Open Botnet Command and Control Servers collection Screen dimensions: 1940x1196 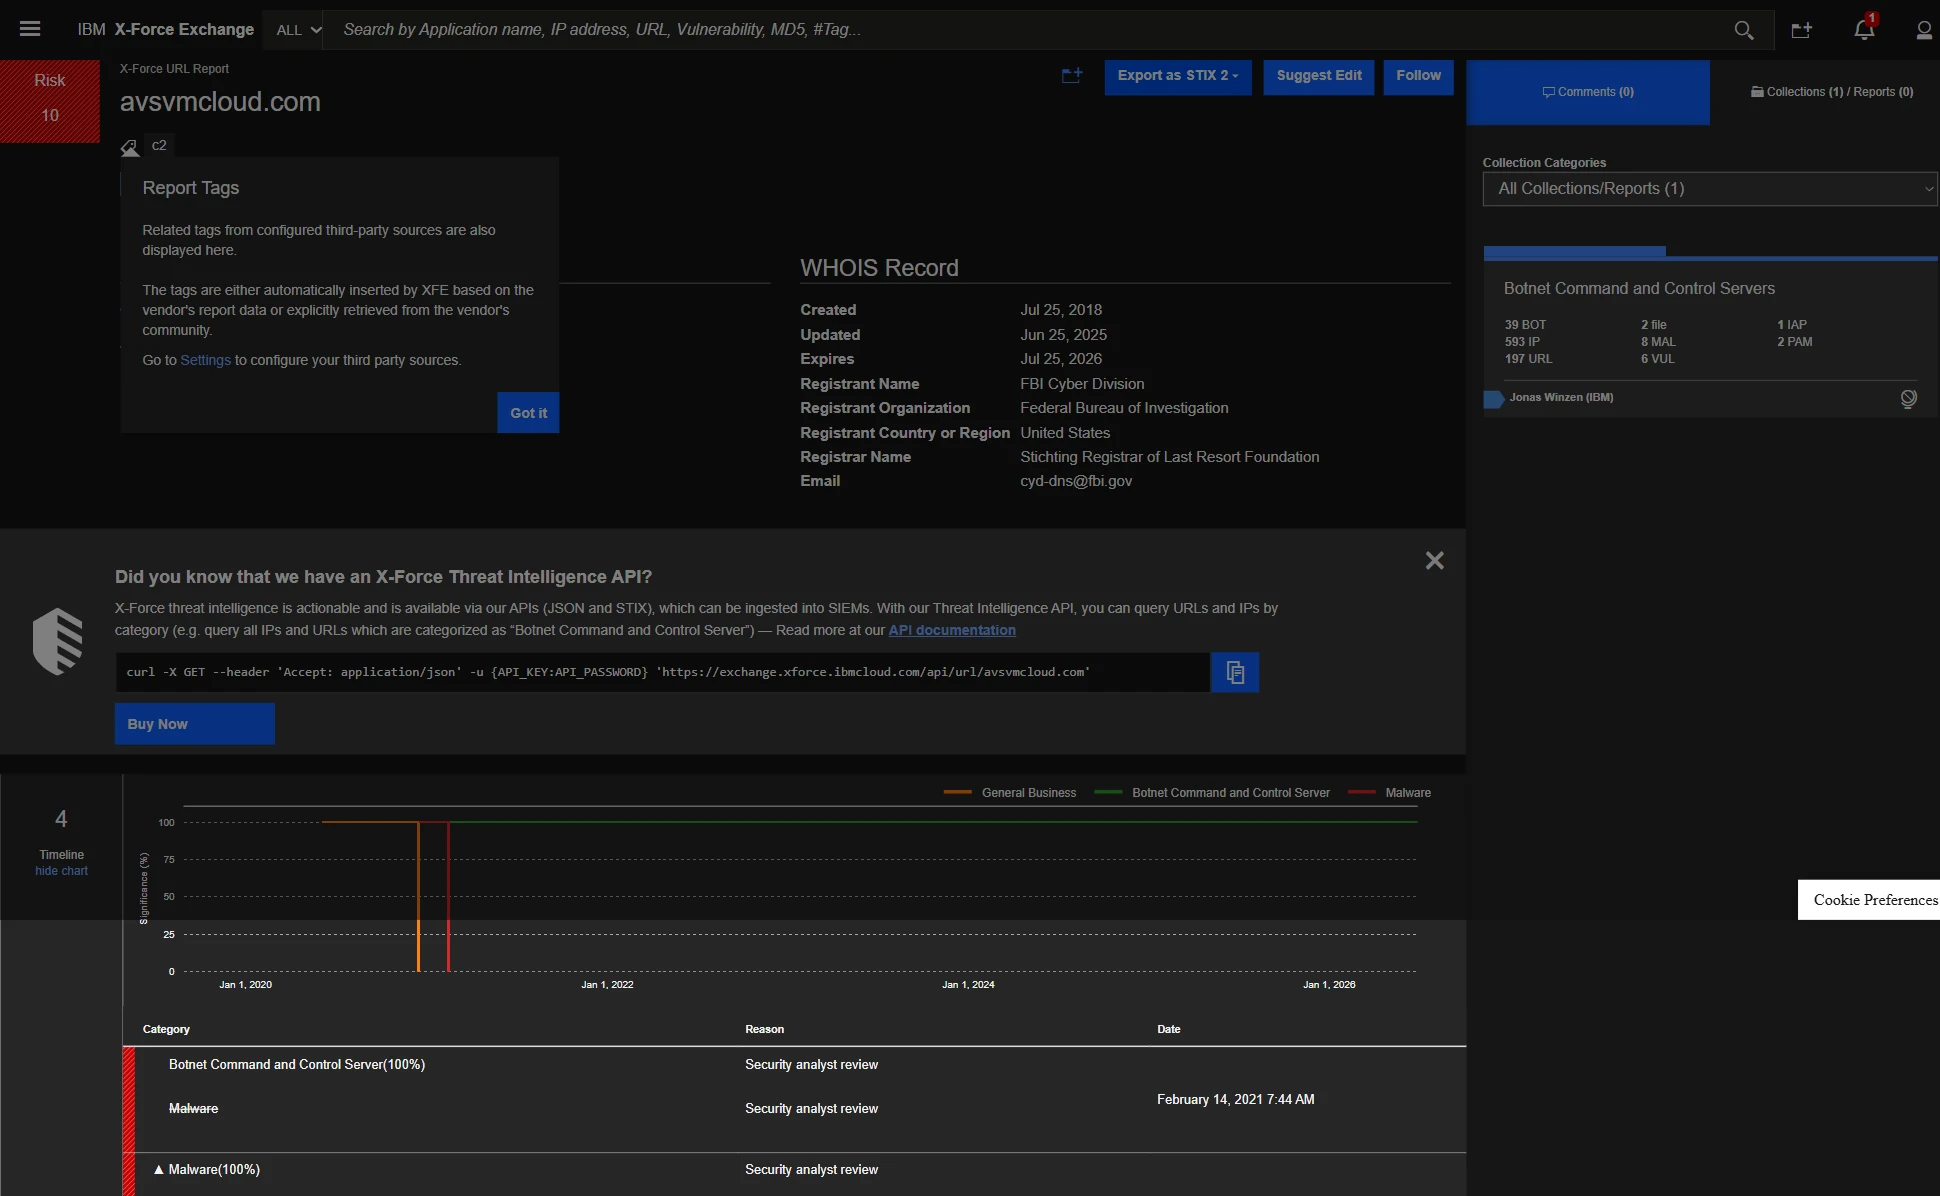tap(1639, 289)
